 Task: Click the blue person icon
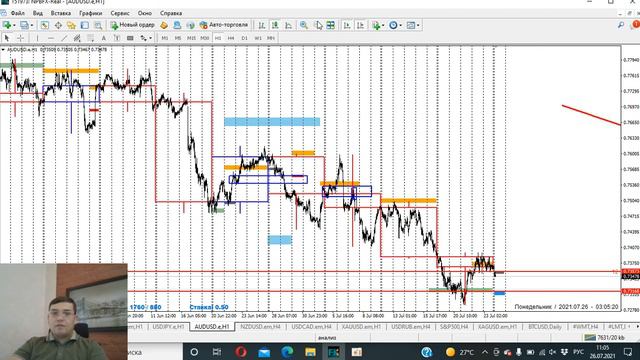(177, 25)
